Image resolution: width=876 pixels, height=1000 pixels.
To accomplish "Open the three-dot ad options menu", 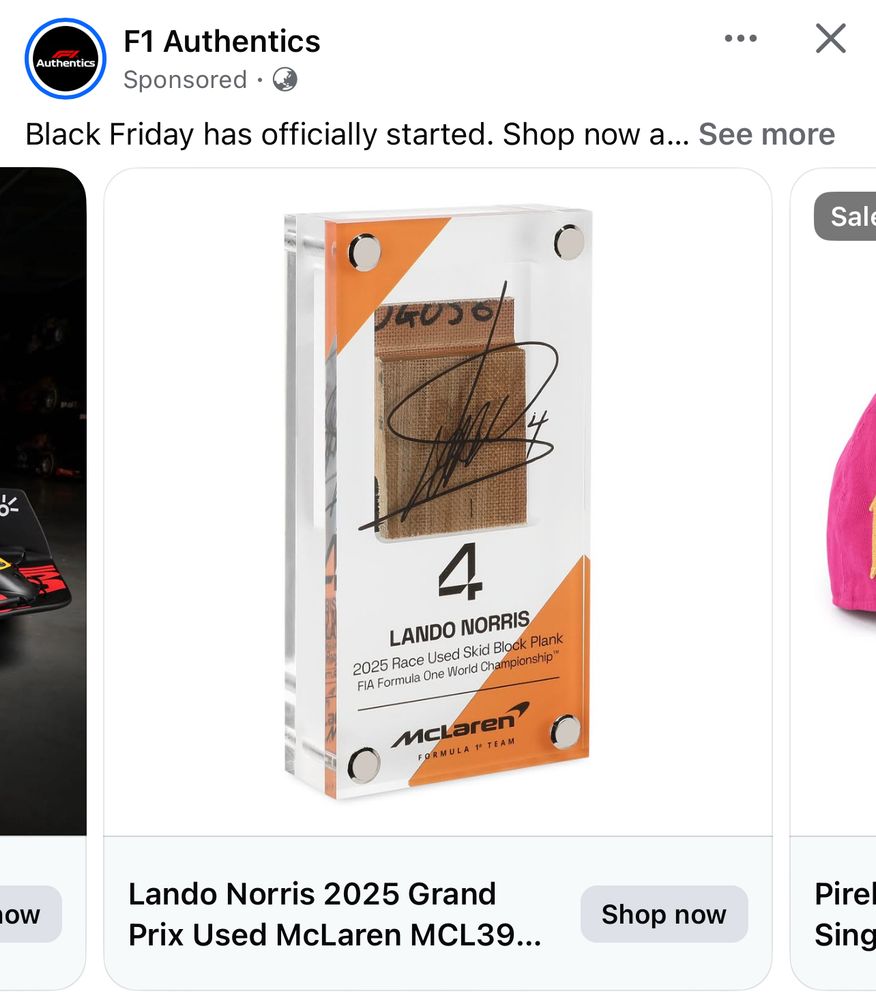I will click(x=739, y=38).
